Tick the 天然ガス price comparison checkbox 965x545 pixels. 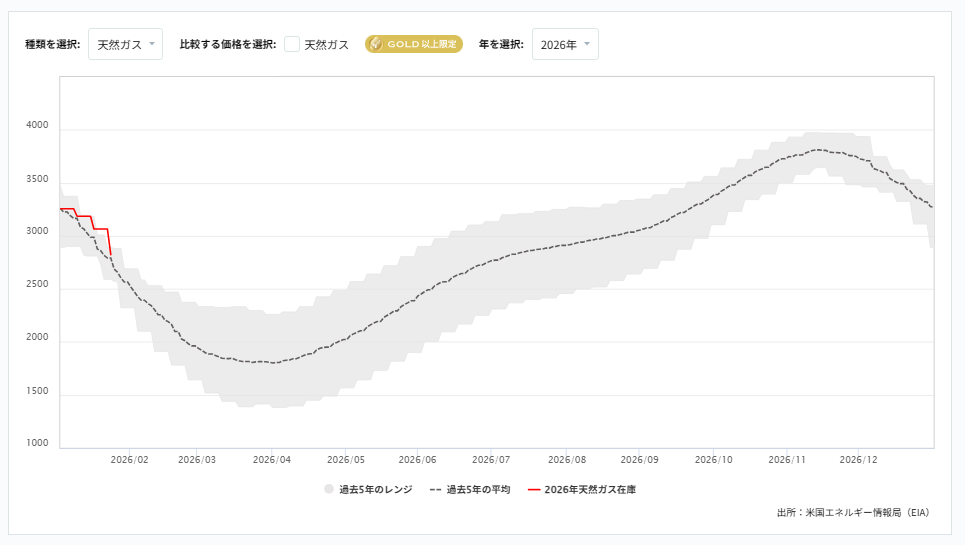point(292,44)
